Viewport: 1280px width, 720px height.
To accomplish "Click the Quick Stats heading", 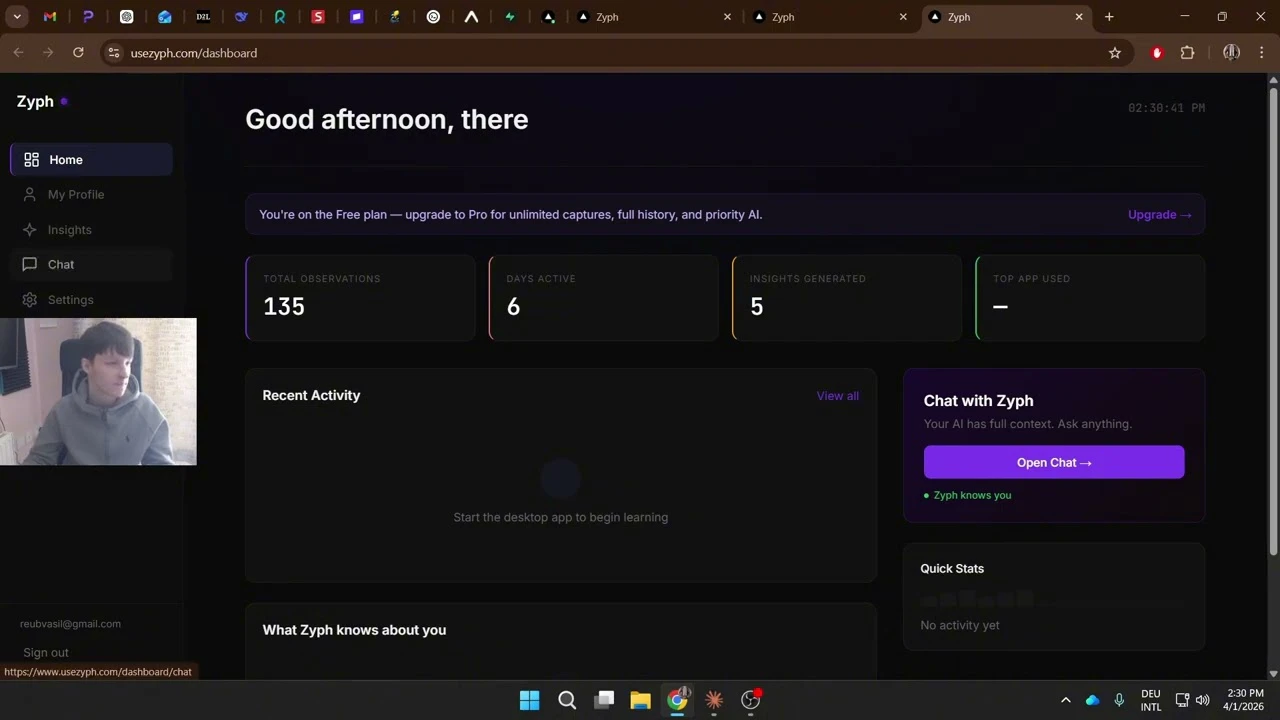I will click(952, 569).
